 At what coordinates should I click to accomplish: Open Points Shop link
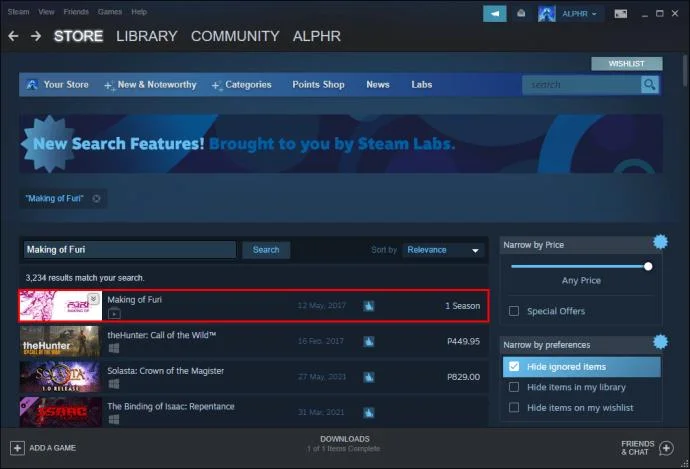tap(318, 84)
